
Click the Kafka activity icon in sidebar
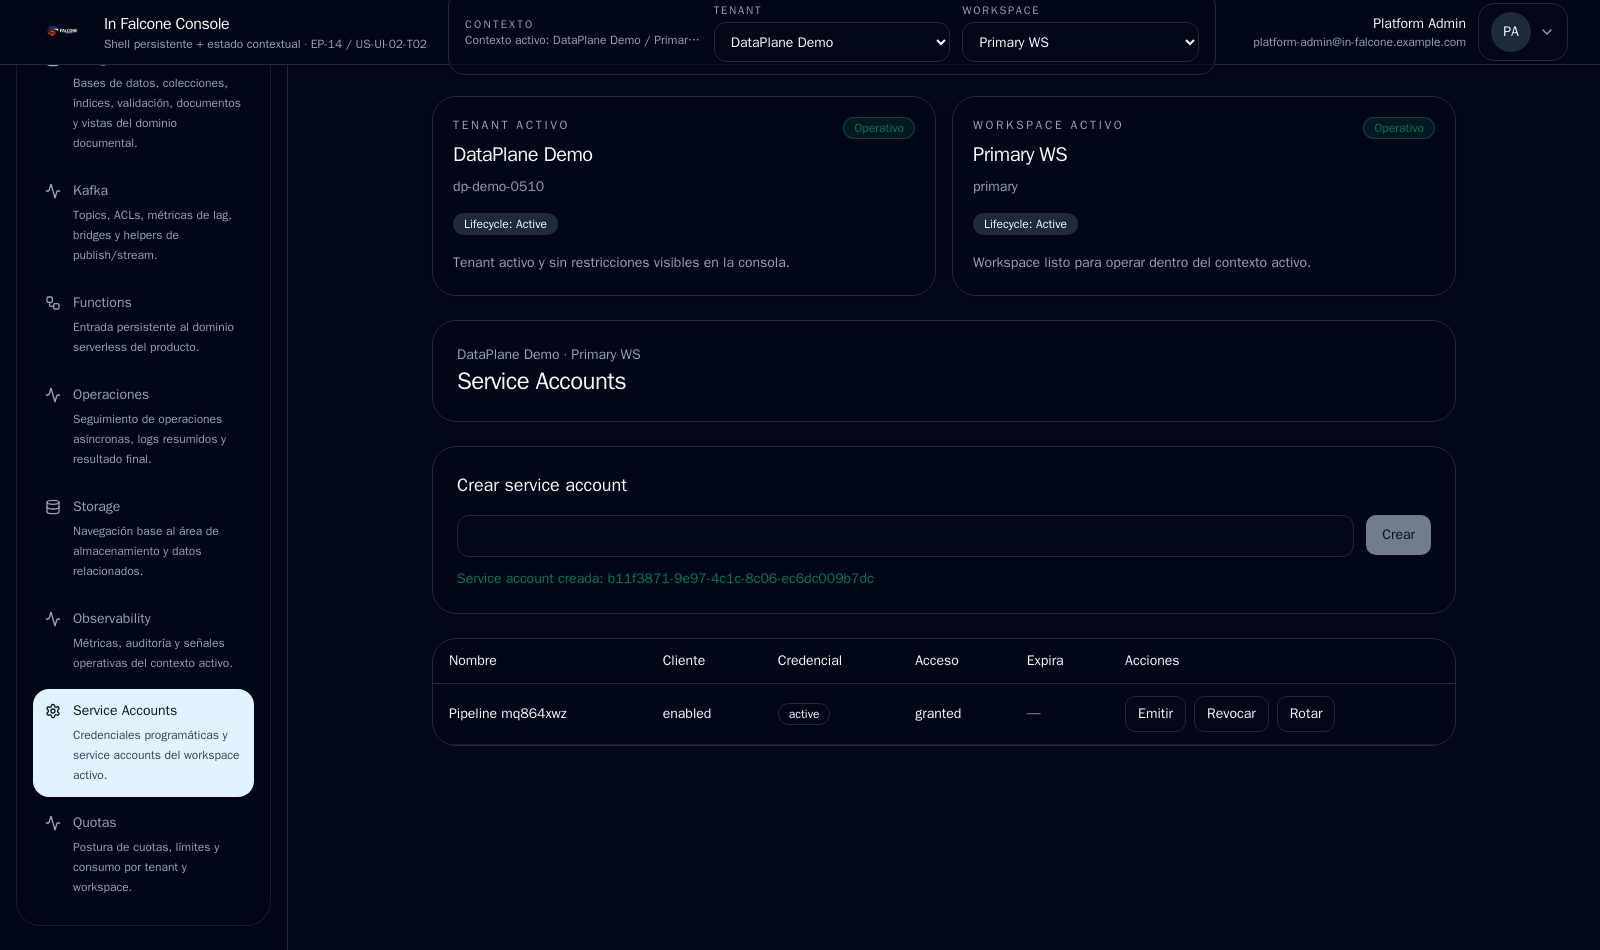pos(53,191)
